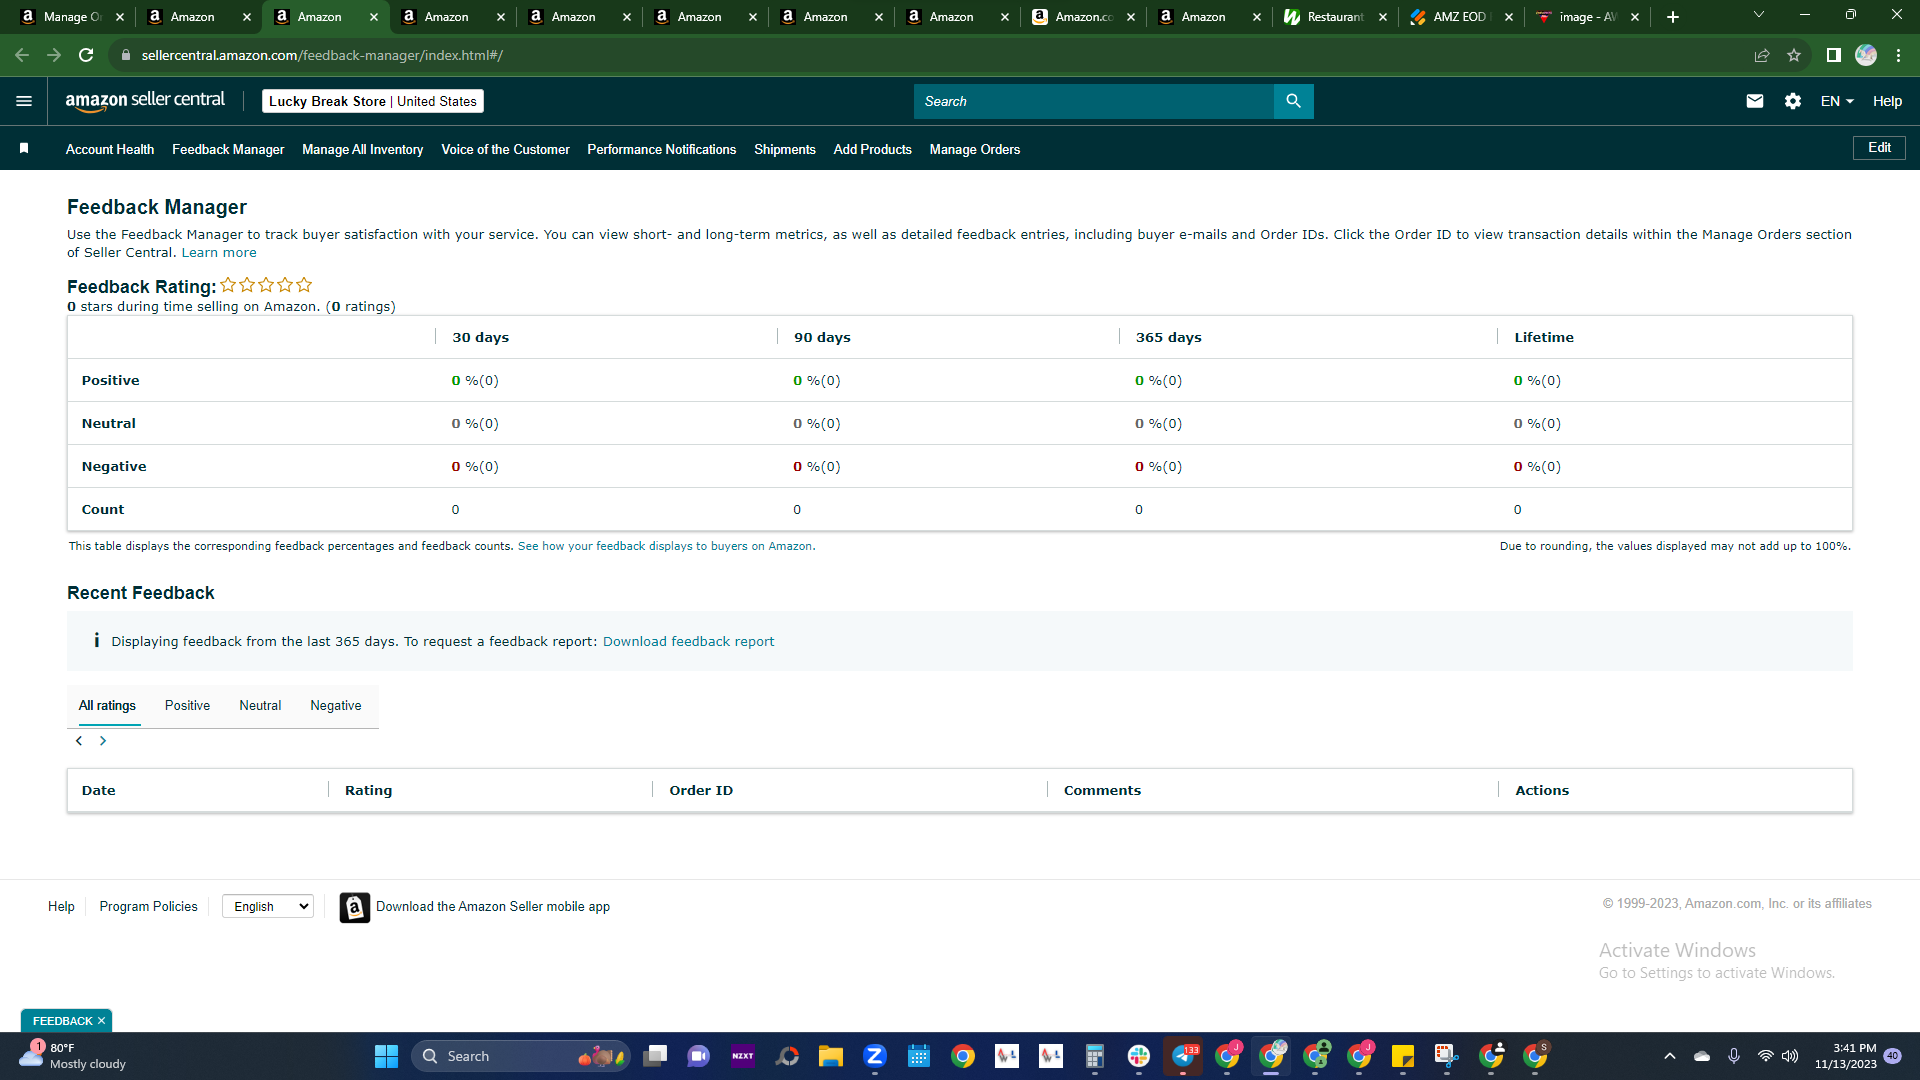The width and height of the screenshot is (1920, 1080).
Task: Go back with browser back arrow
Action: pos(22,55)
